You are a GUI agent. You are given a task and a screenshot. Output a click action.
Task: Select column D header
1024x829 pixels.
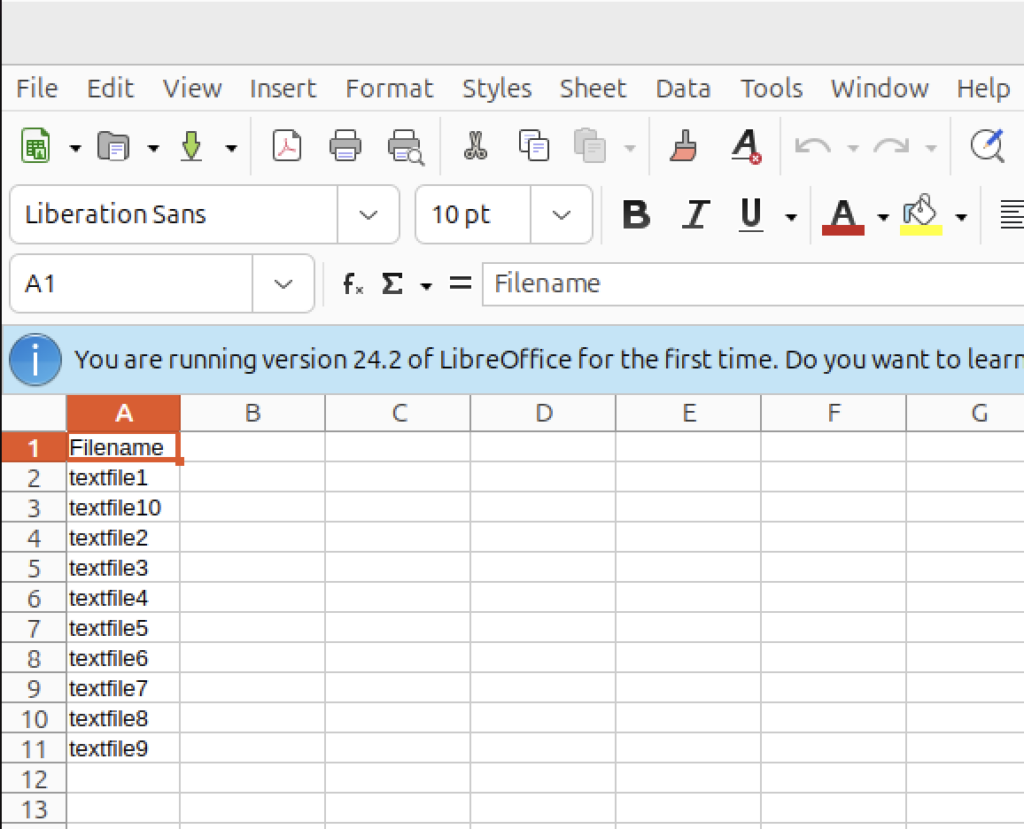point(543,413)
